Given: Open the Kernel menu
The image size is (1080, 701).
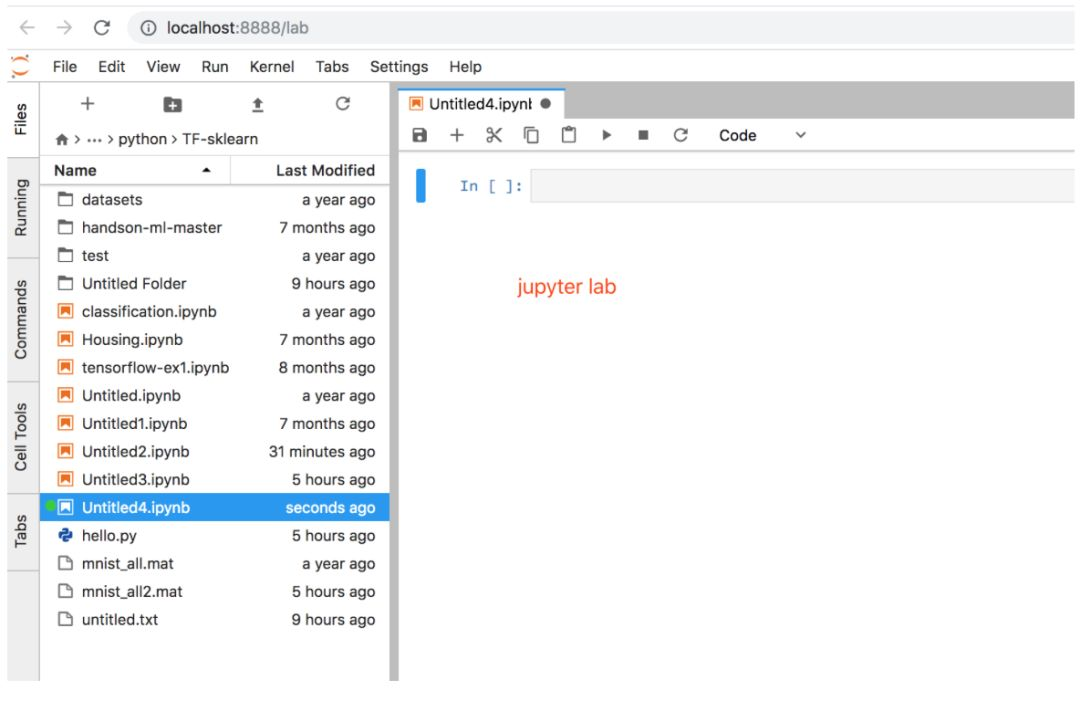Looking at the screenshot, I should 272,67.
